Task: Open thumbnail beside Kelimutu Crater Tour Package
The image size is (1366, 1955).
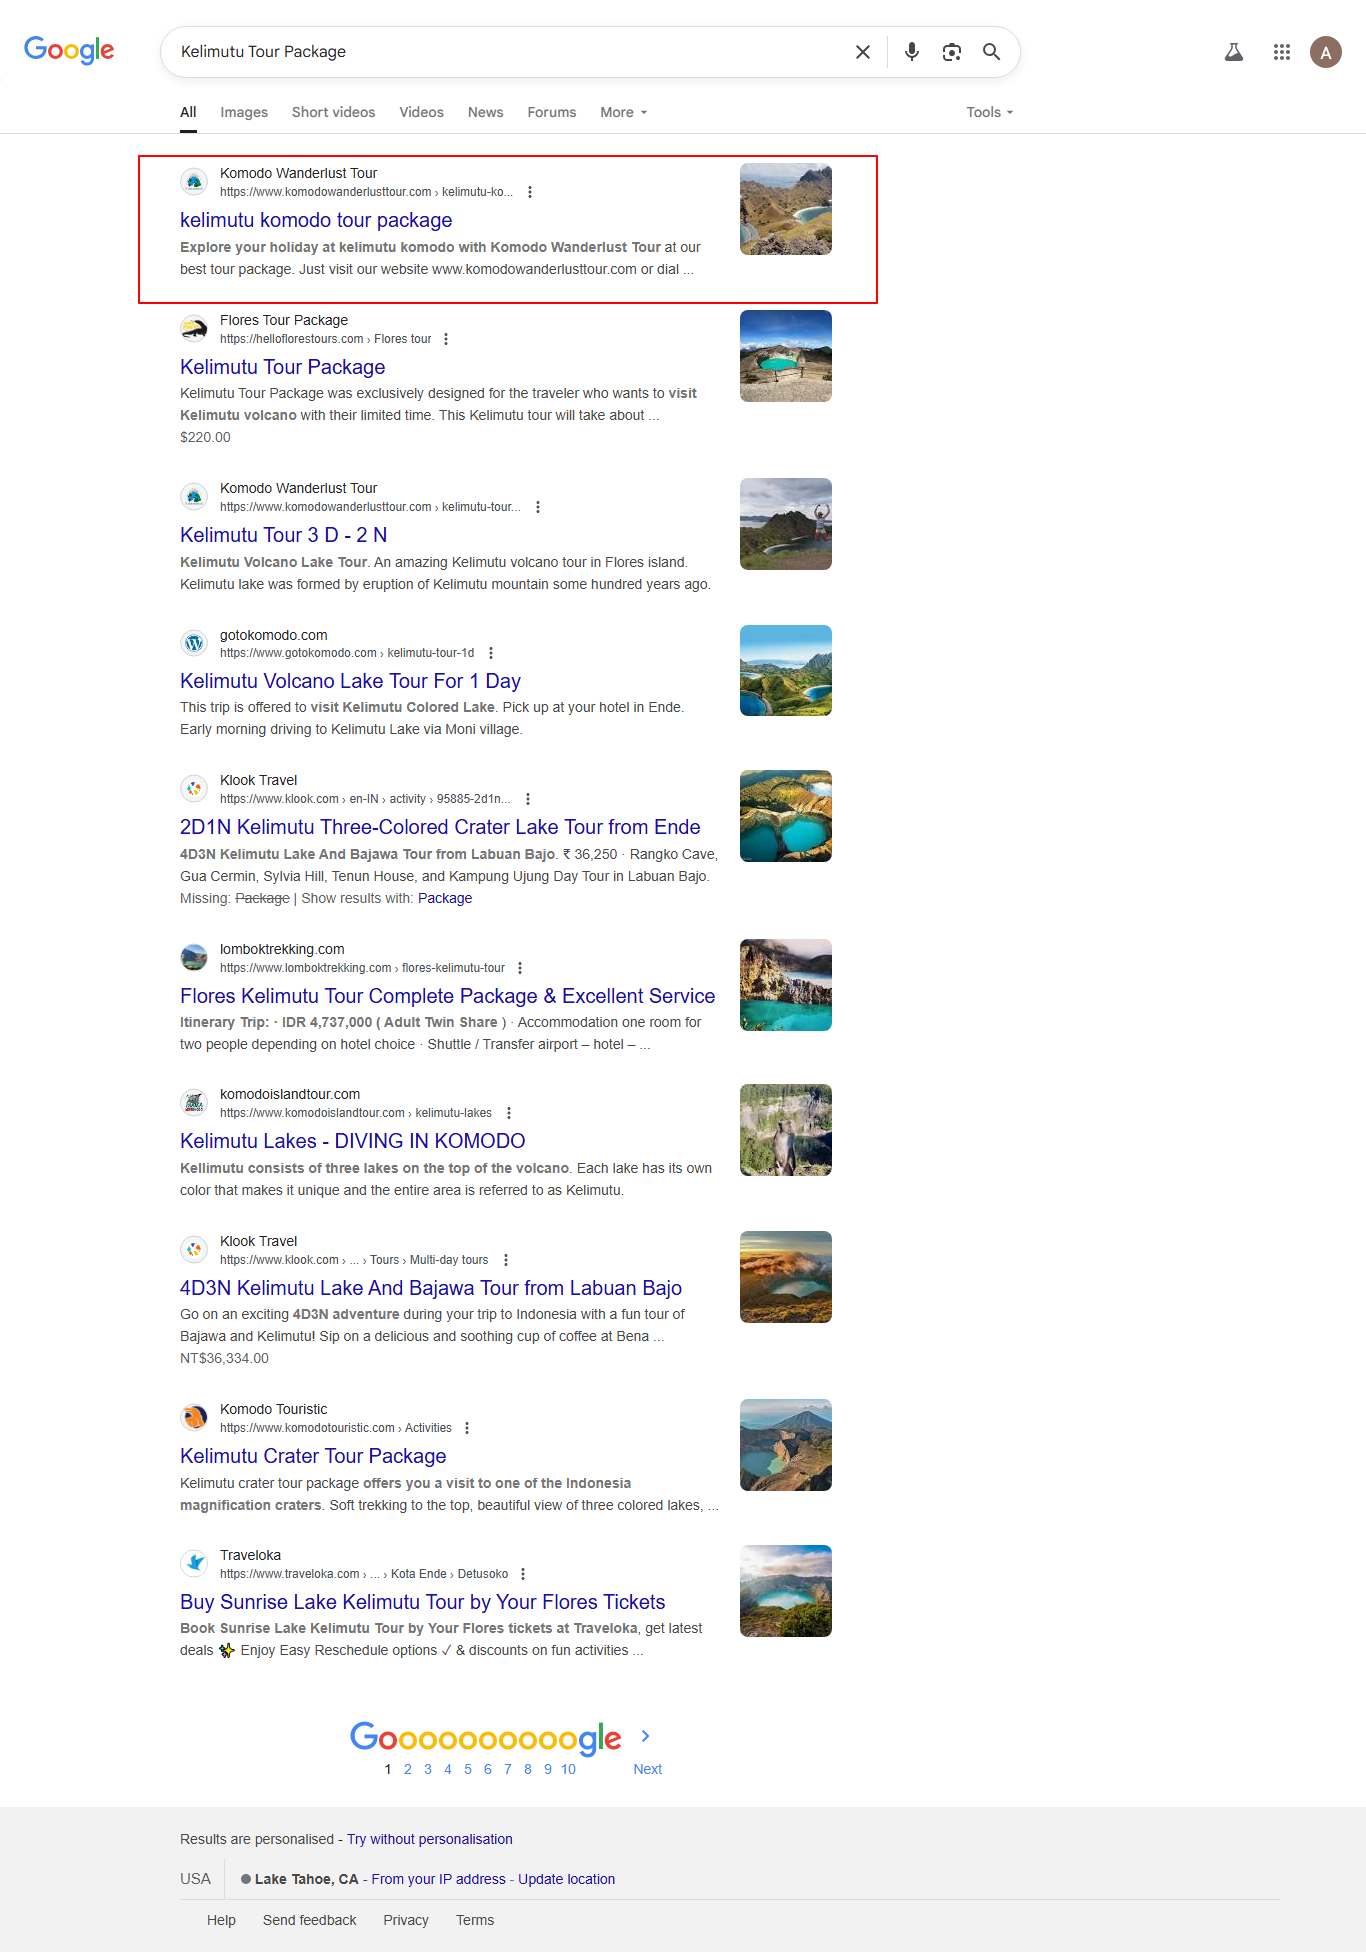Action: click(x=786, y=1445)
